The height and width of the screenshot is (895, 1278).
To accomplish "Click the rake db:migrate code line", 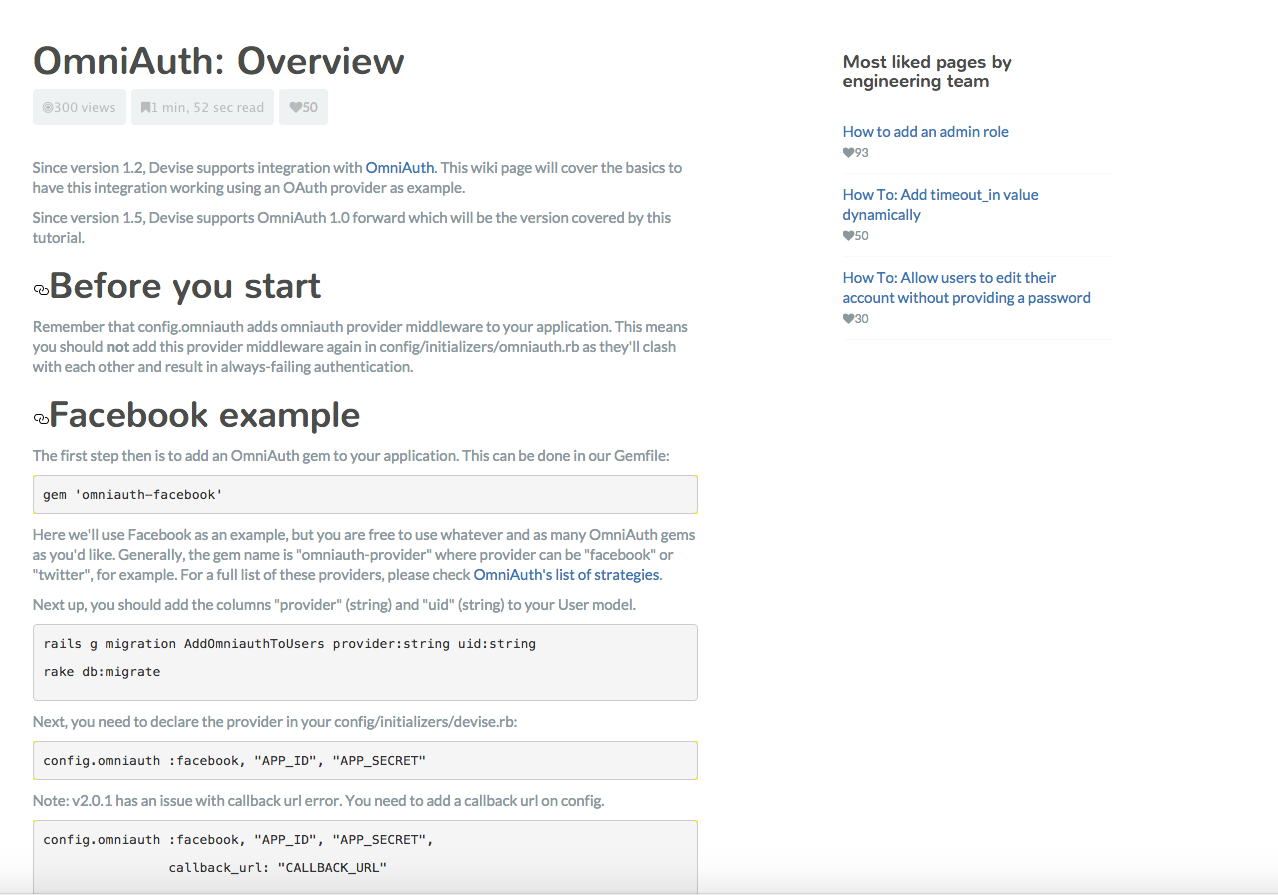I will pos(102,671).
